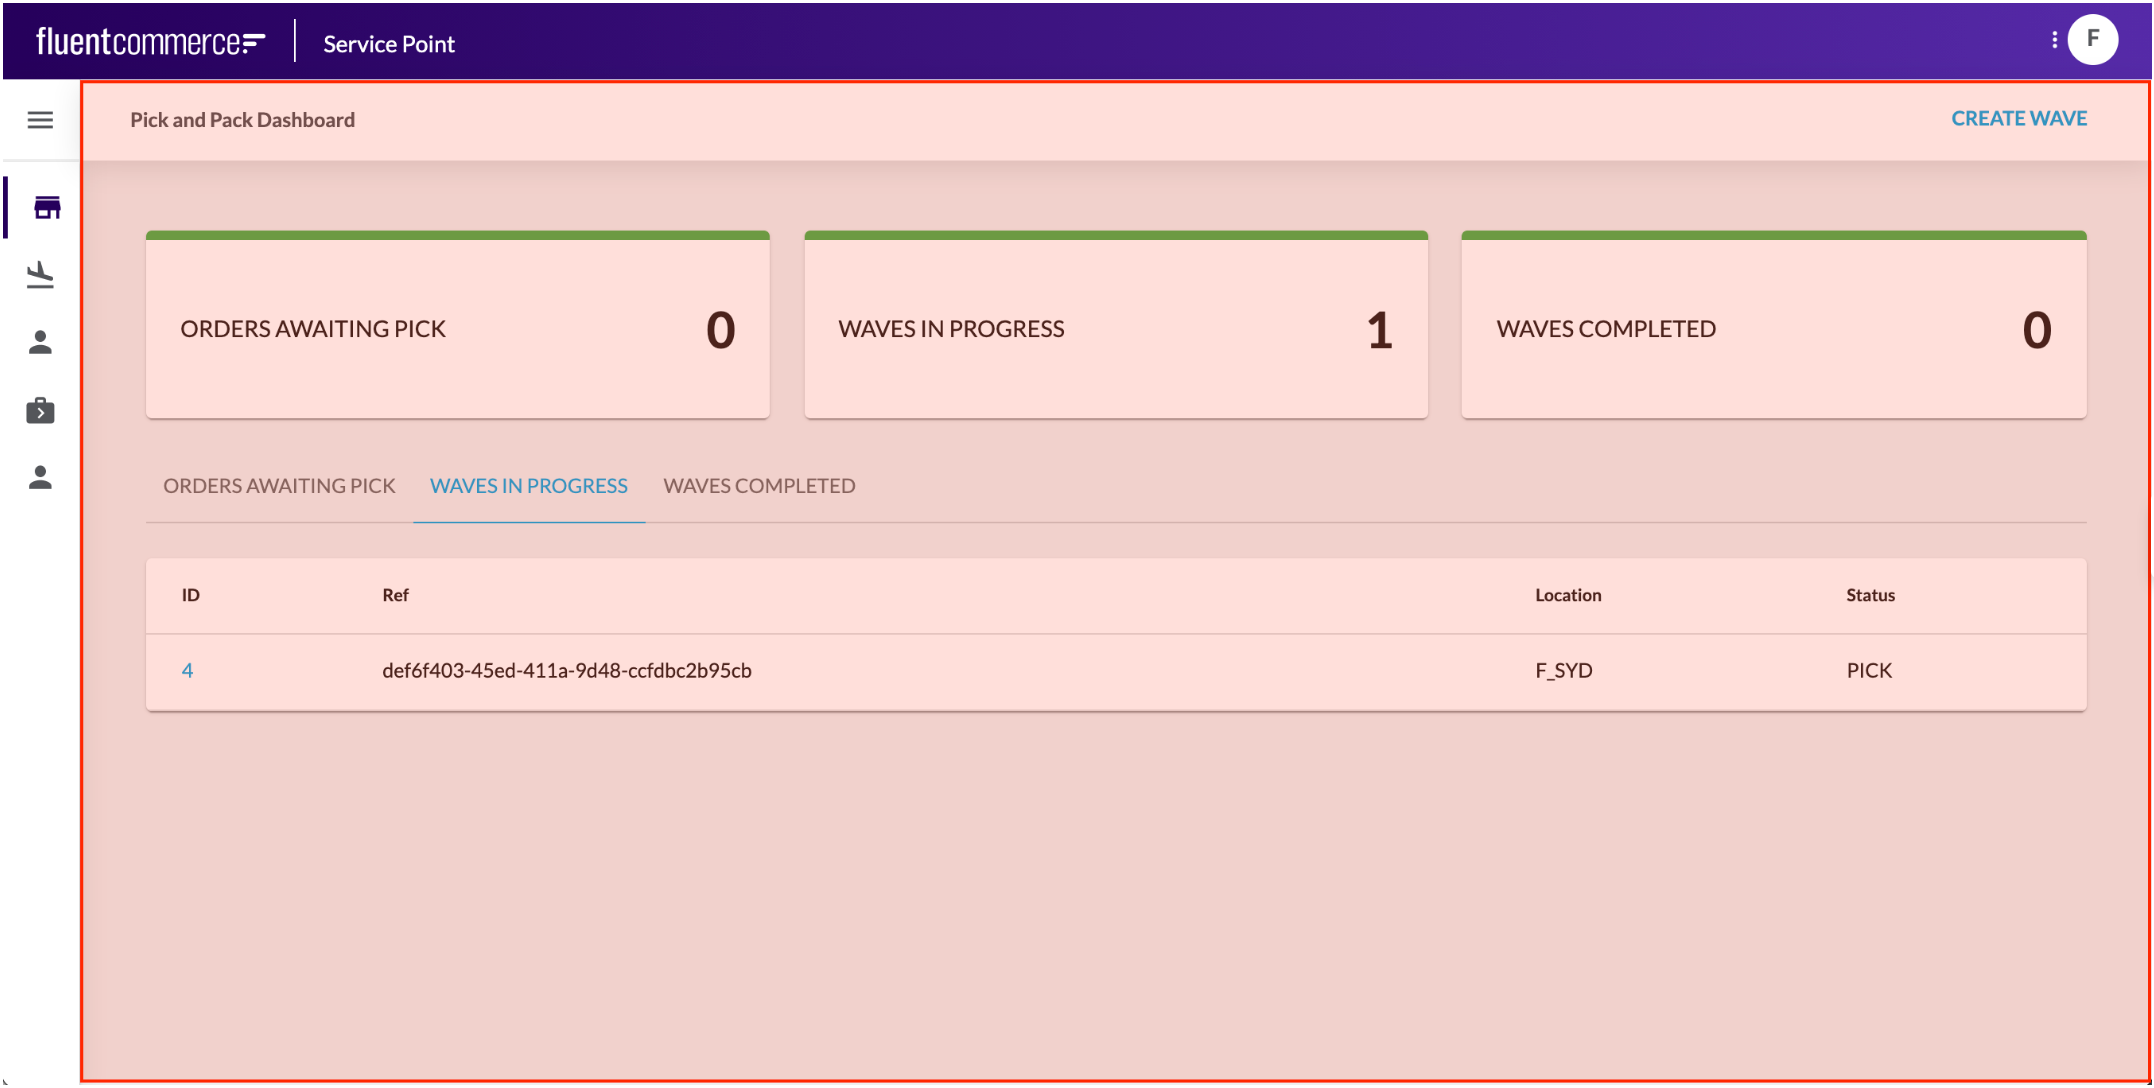Screen dimensions: 2154x1088
Task: Click the Location column header
Action: click(1567, 595)
